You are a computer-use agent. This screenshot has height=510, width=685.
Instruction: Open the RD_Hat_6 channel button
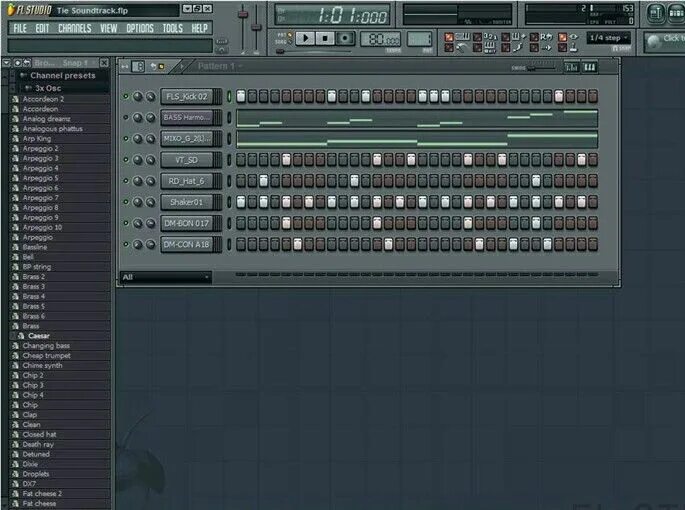coord(187,181)
